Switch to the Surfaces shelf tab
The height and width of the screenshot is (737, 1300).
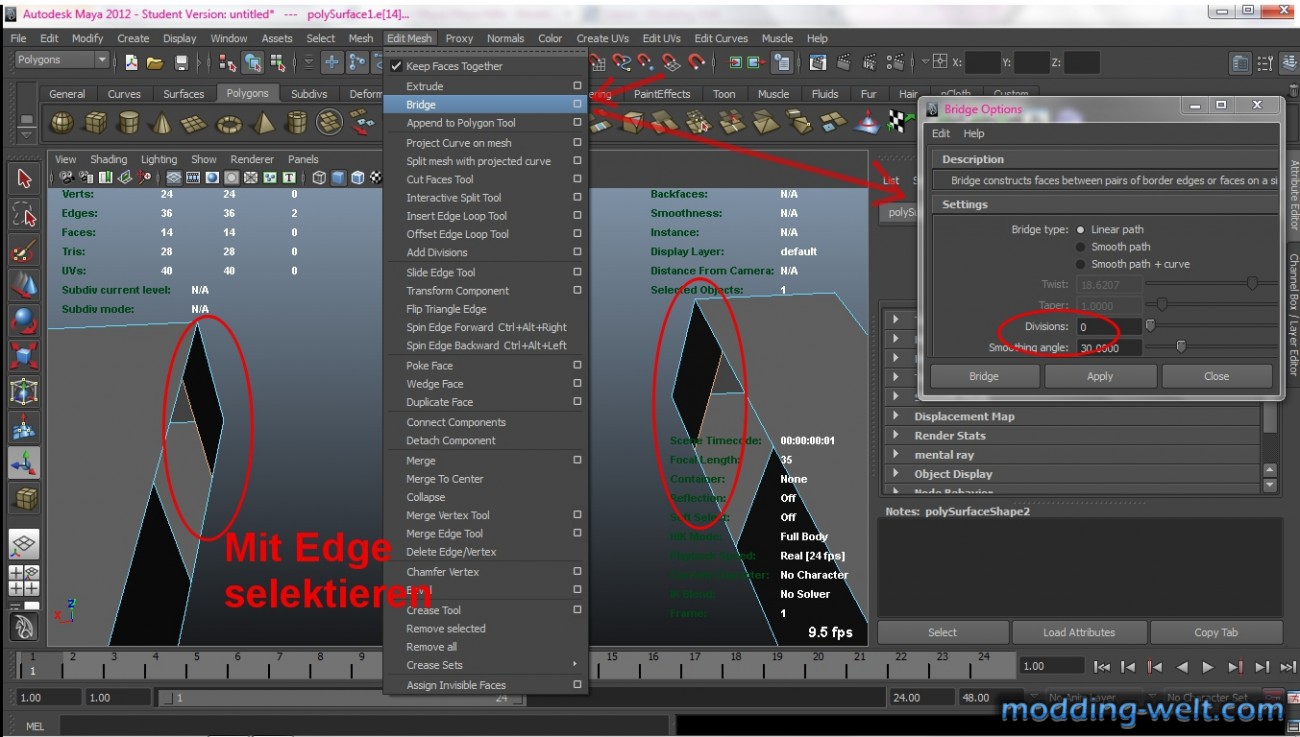(x=184, y=94)
